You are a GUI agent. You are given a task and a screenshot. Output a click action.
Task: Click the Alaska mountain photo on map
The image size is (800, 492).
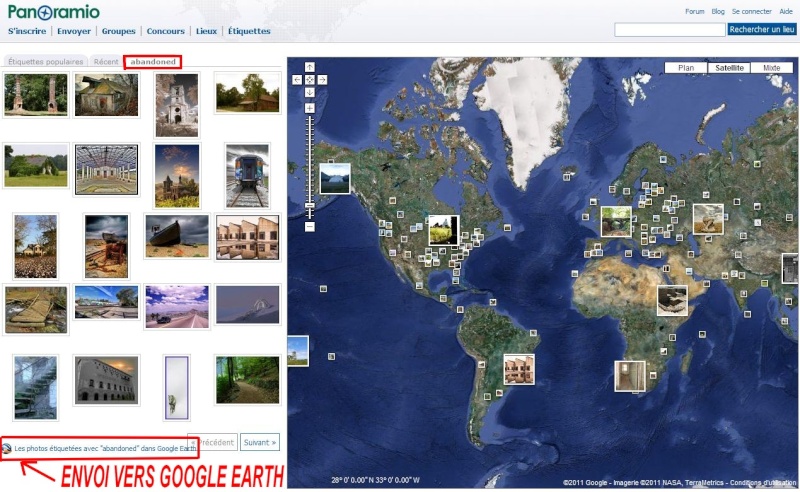point(335,178)
